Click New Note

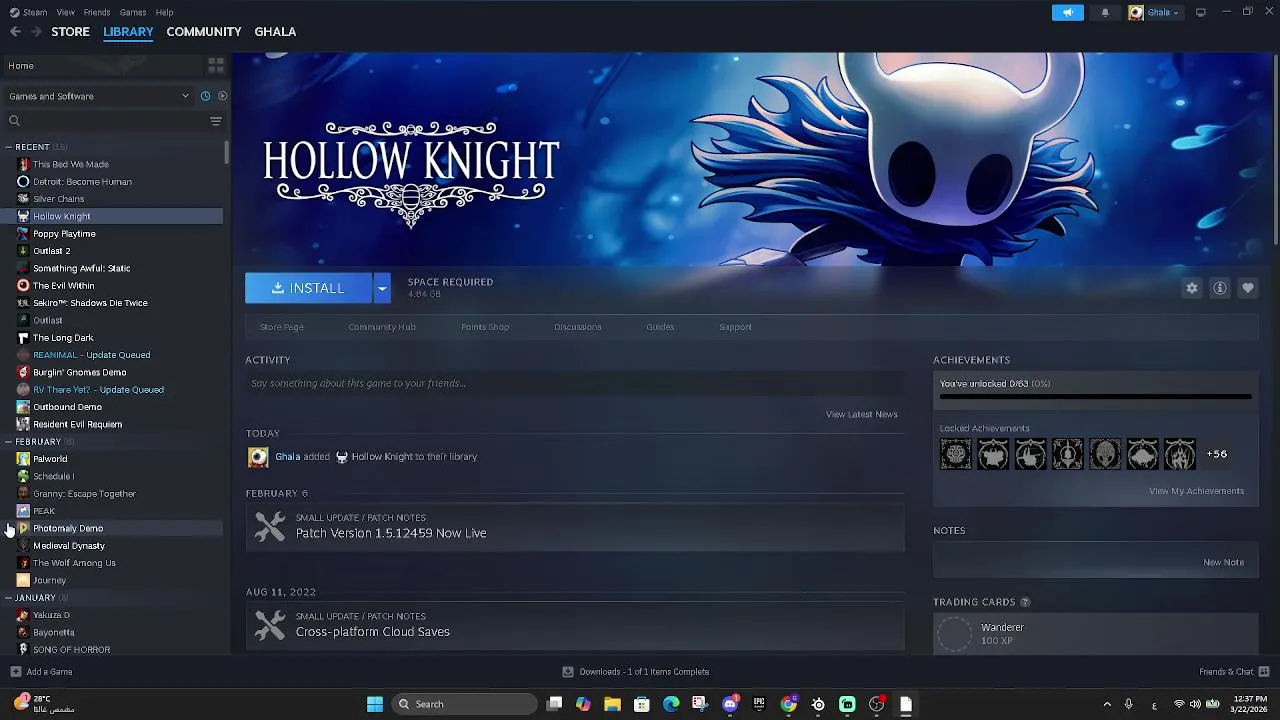click(1224, 562)
